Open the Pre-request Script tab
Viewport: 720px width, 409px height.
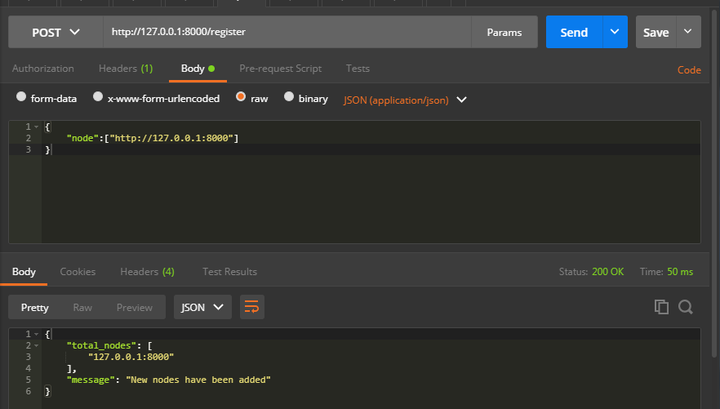280,69
